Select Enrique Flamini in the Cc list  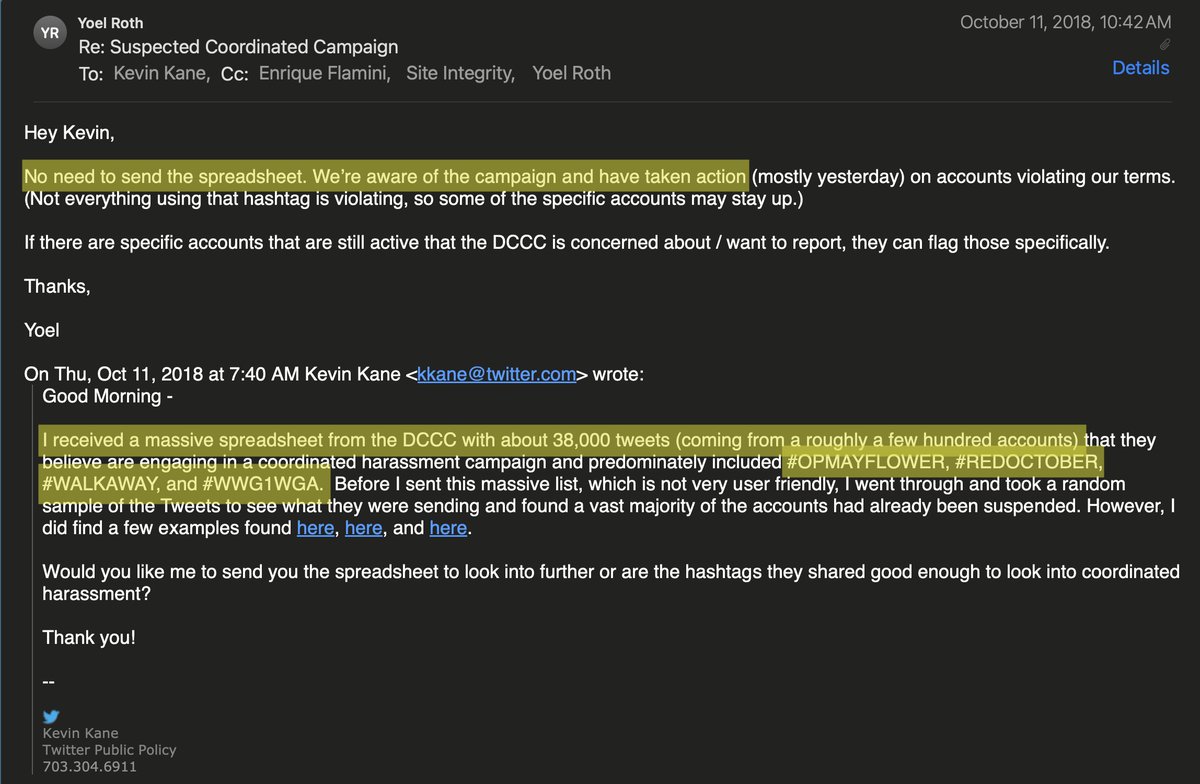pyautogui.click(x=320, y=73)
